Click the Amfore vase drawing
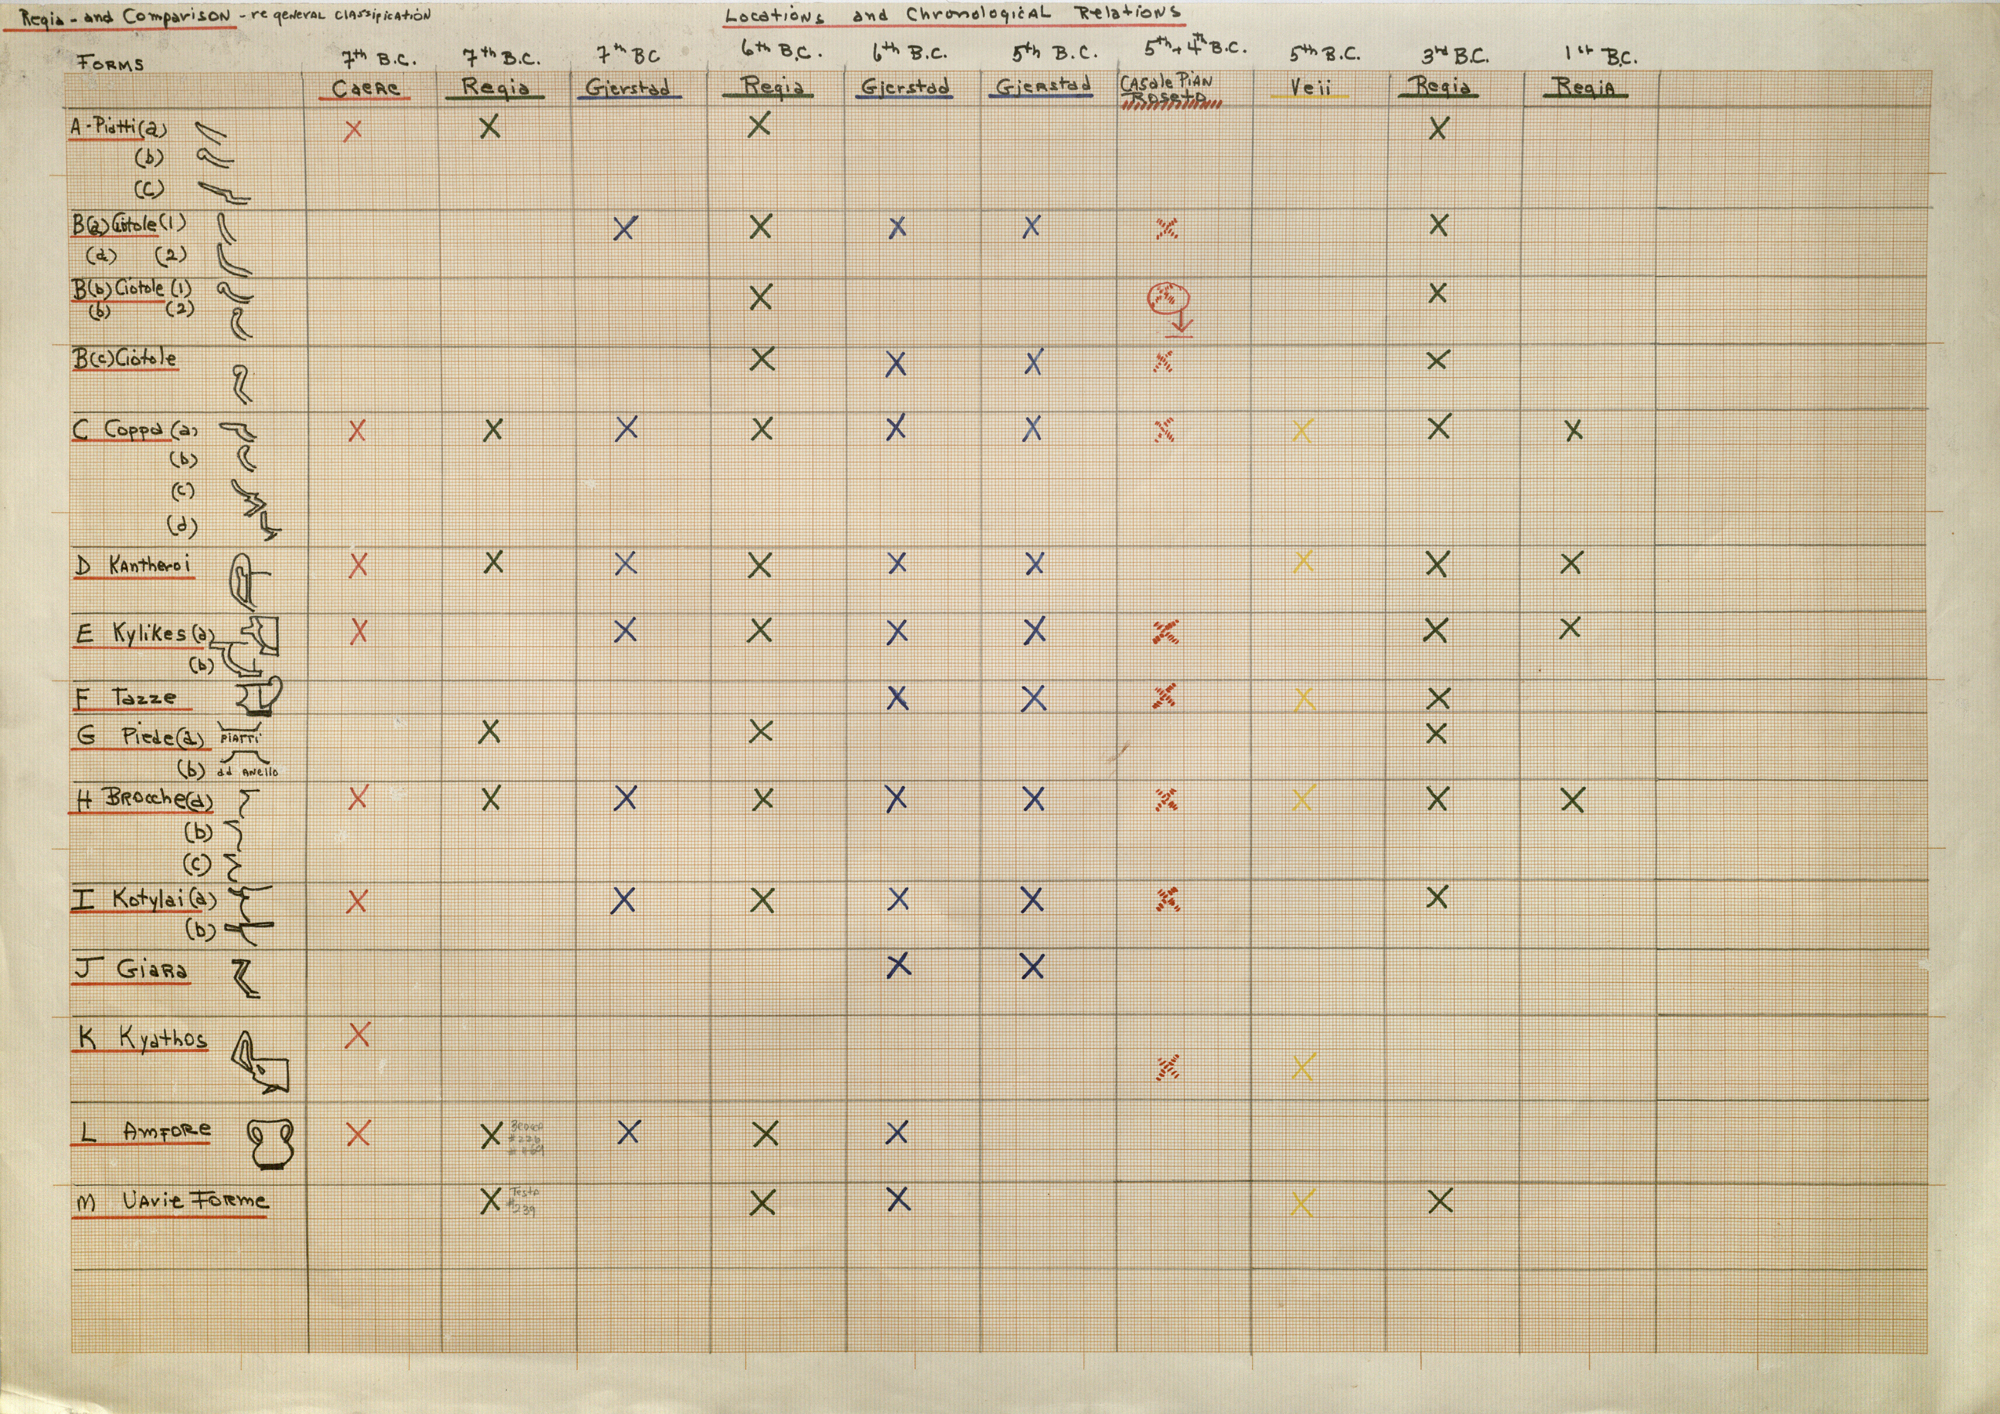Image resolution: width=2000 pixels, height=1414 pixels. point(271,1143)
